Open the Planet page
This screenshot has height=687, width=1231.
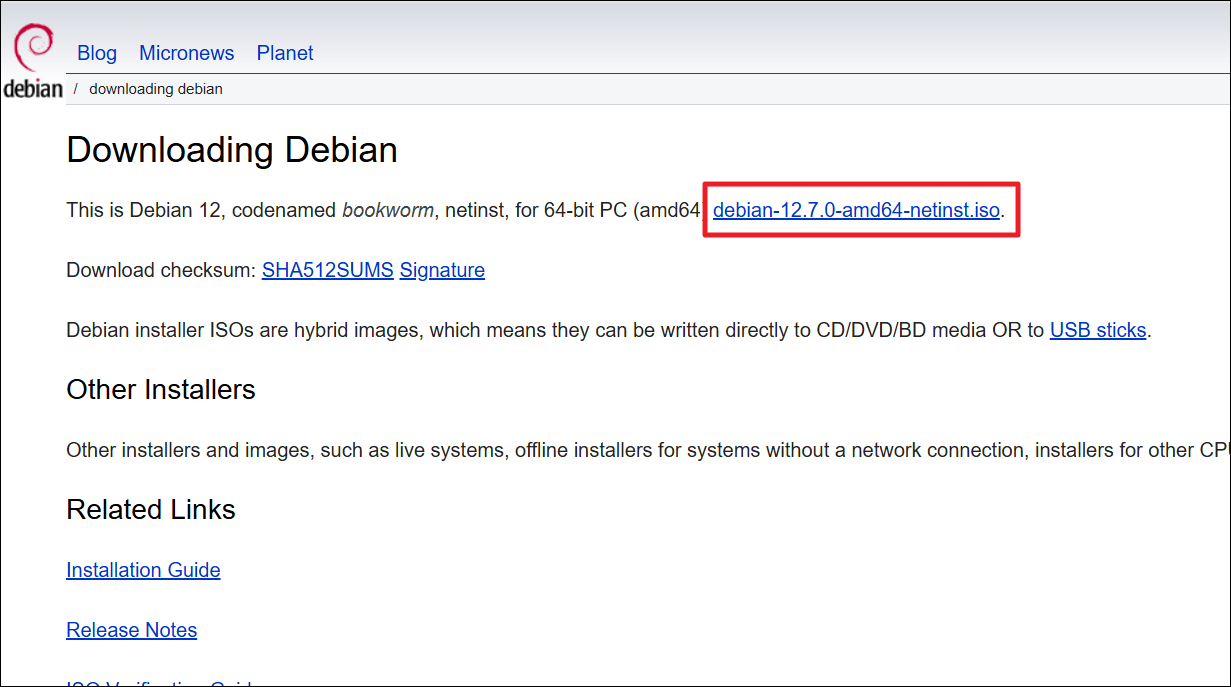coord(284,53)
